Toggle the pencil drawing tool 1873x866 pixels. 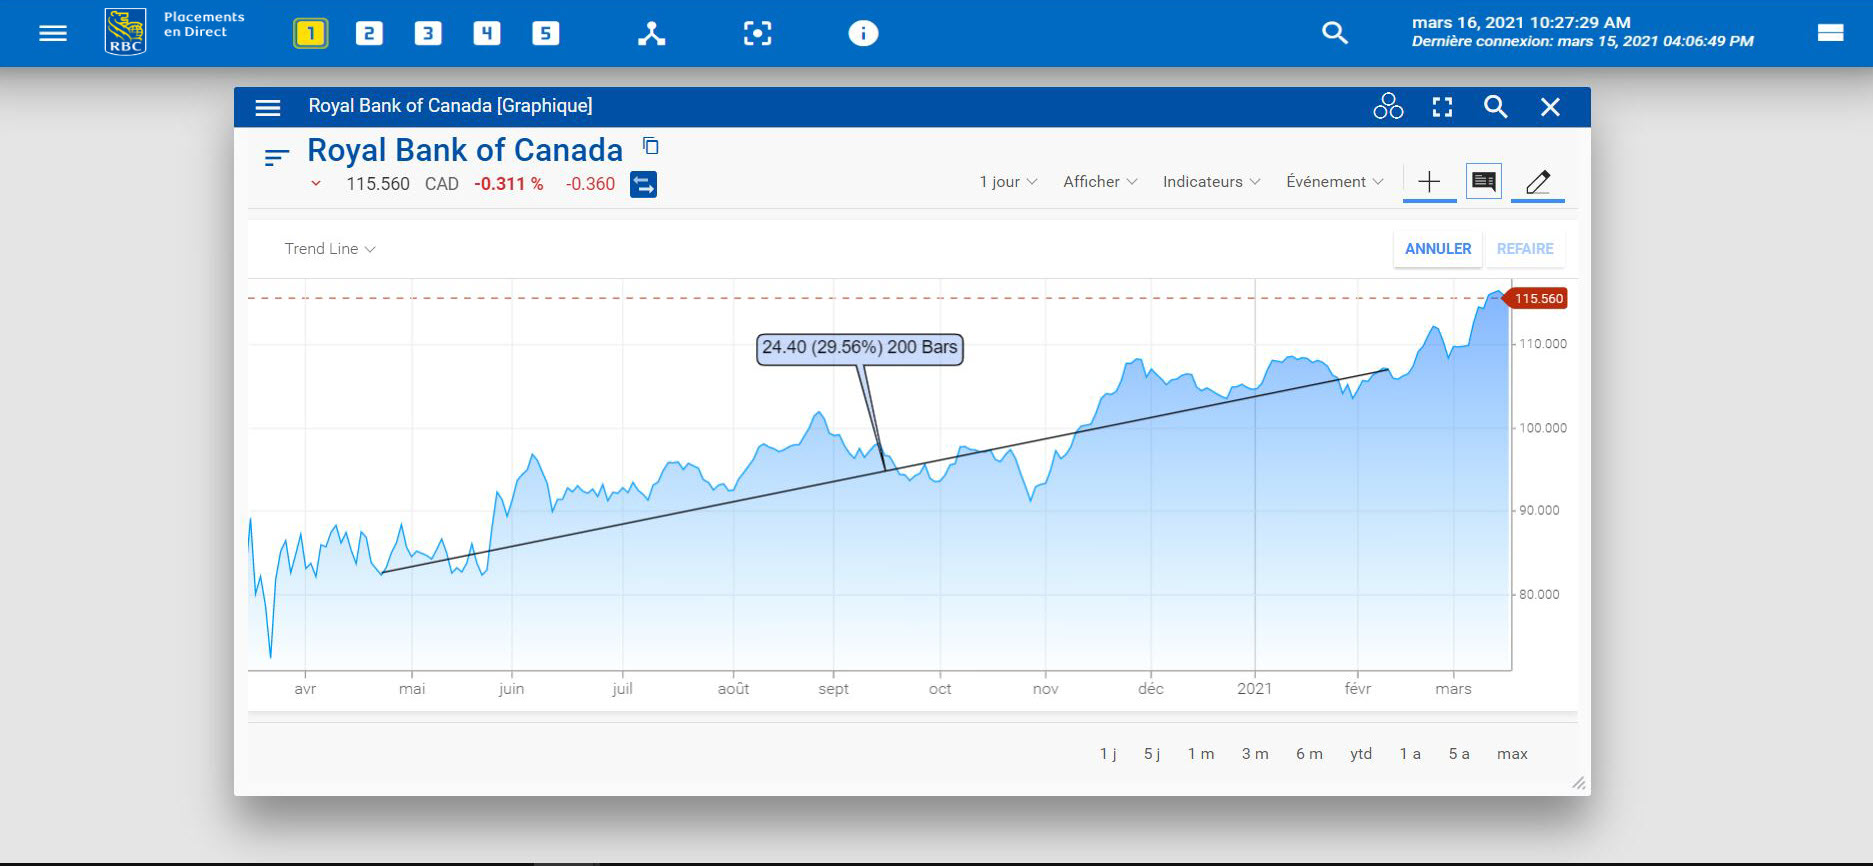(1538, 182)
